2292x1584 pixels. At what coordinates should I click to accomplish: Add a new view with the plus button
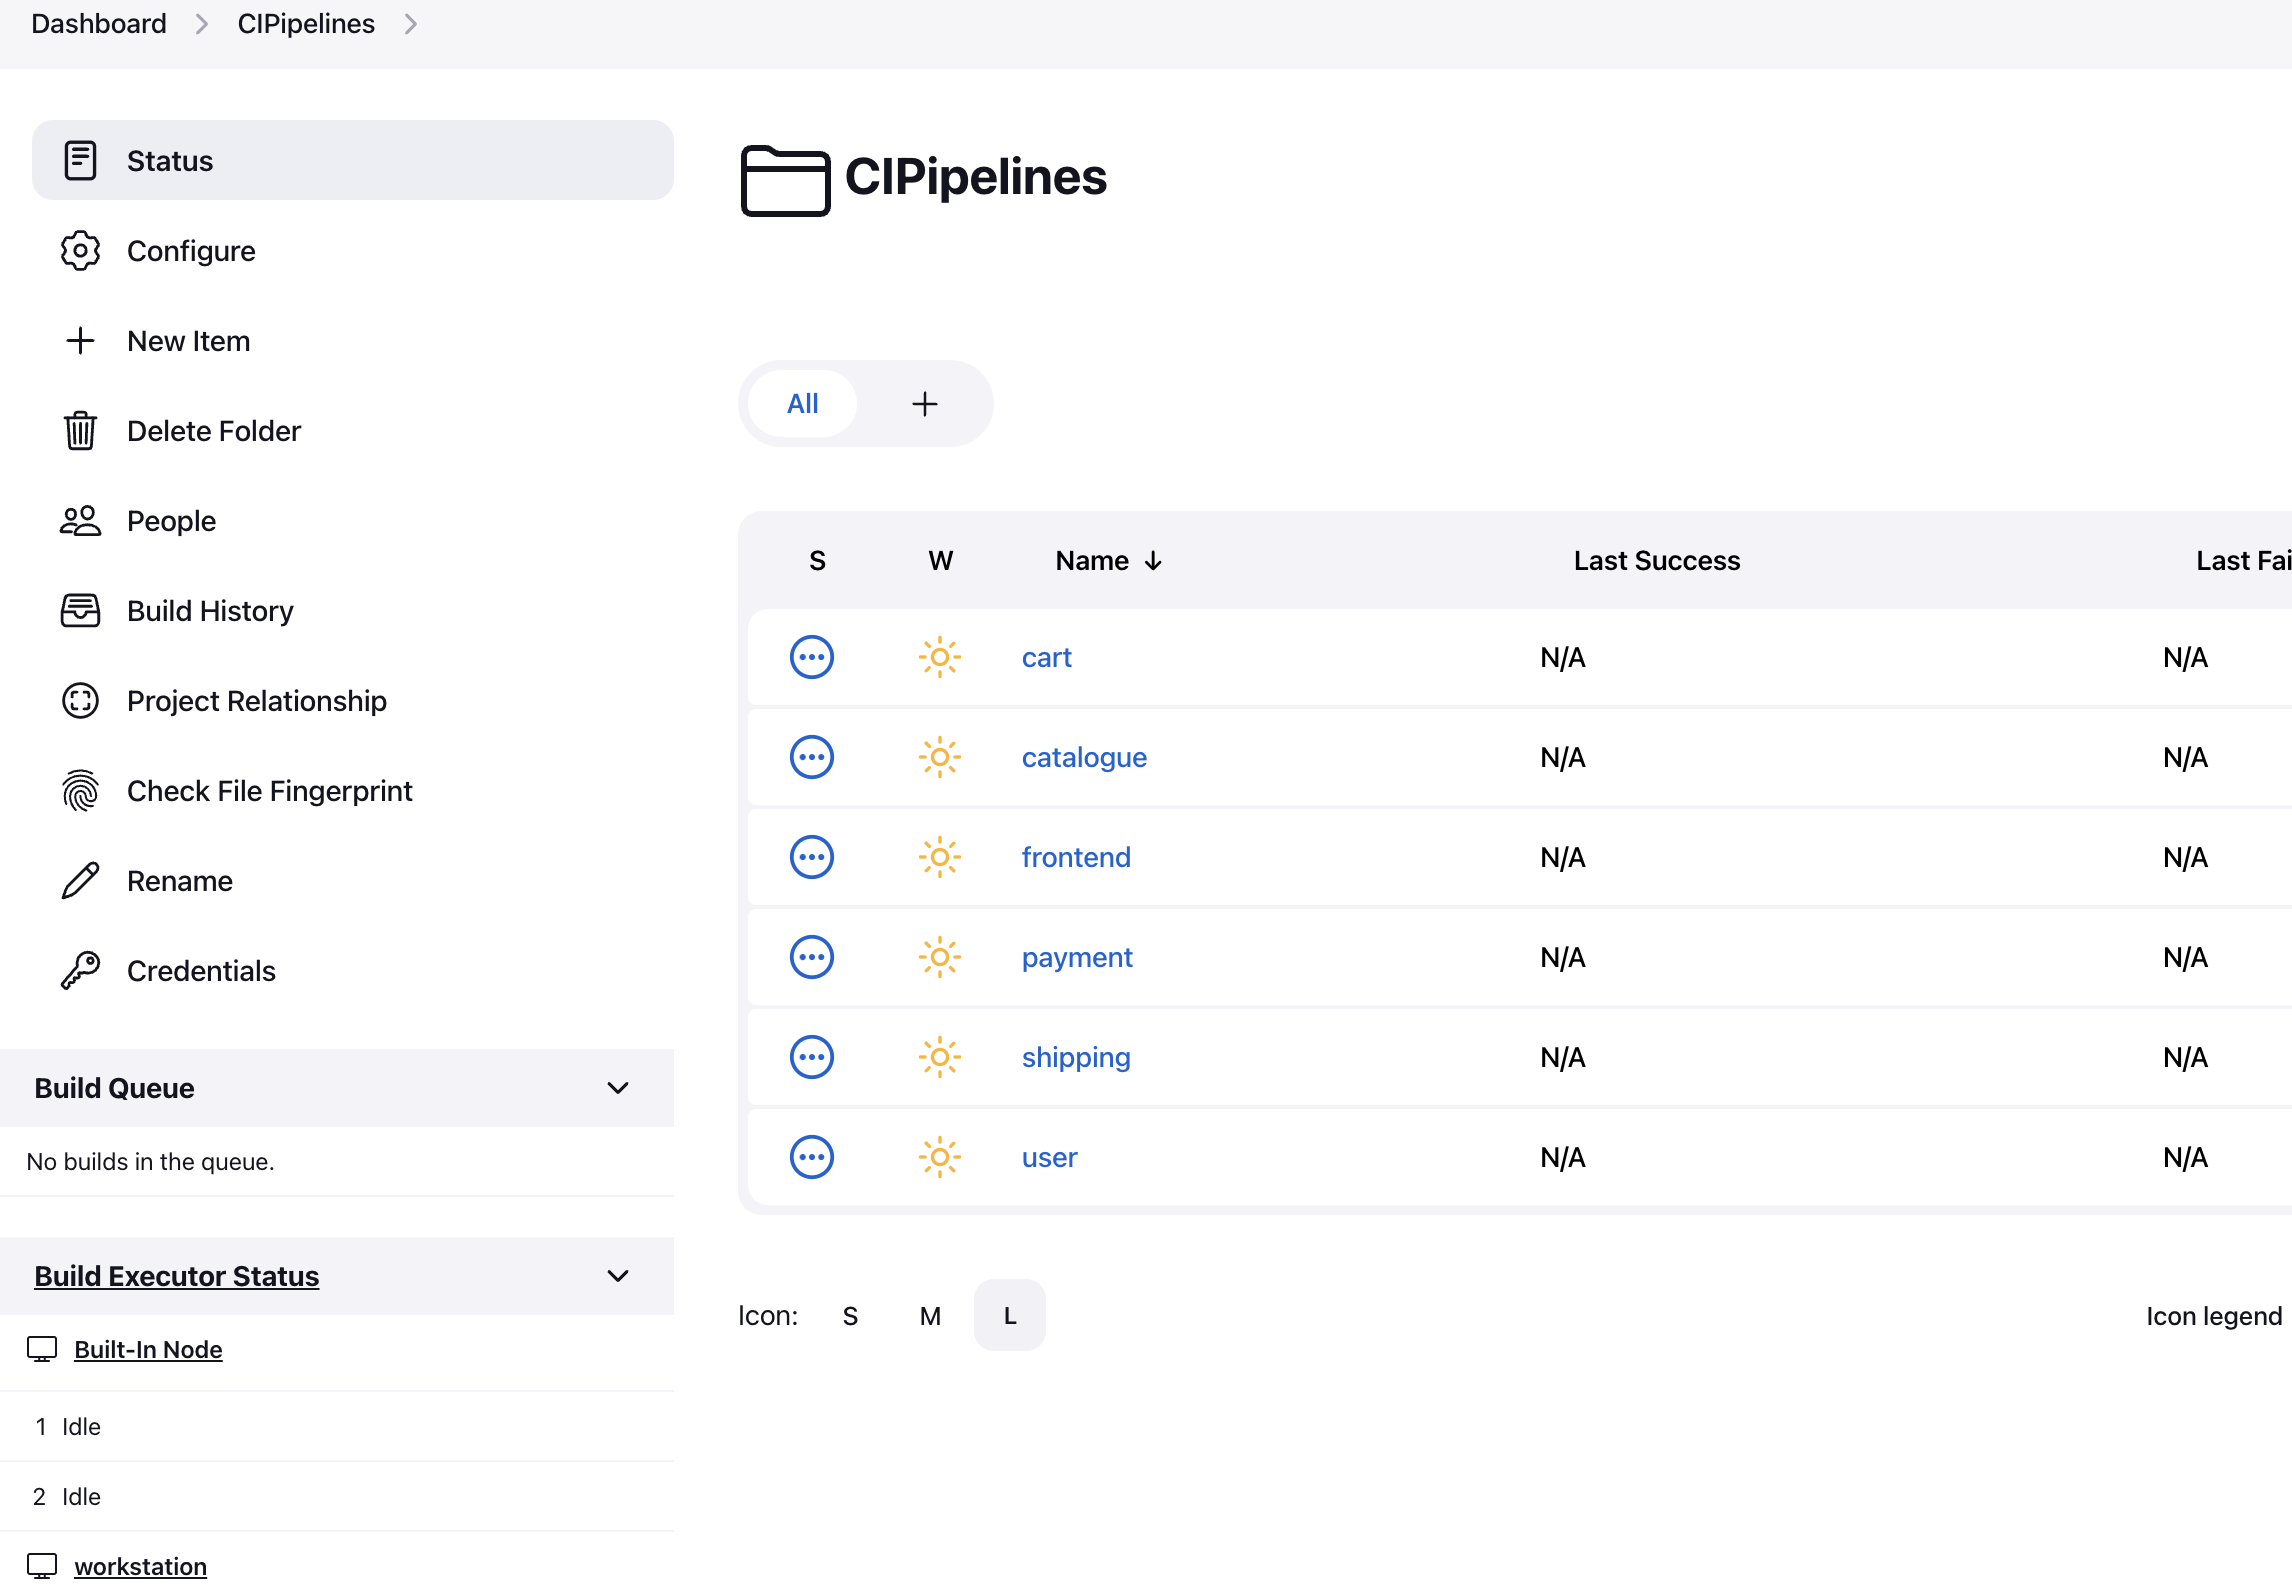924,404
